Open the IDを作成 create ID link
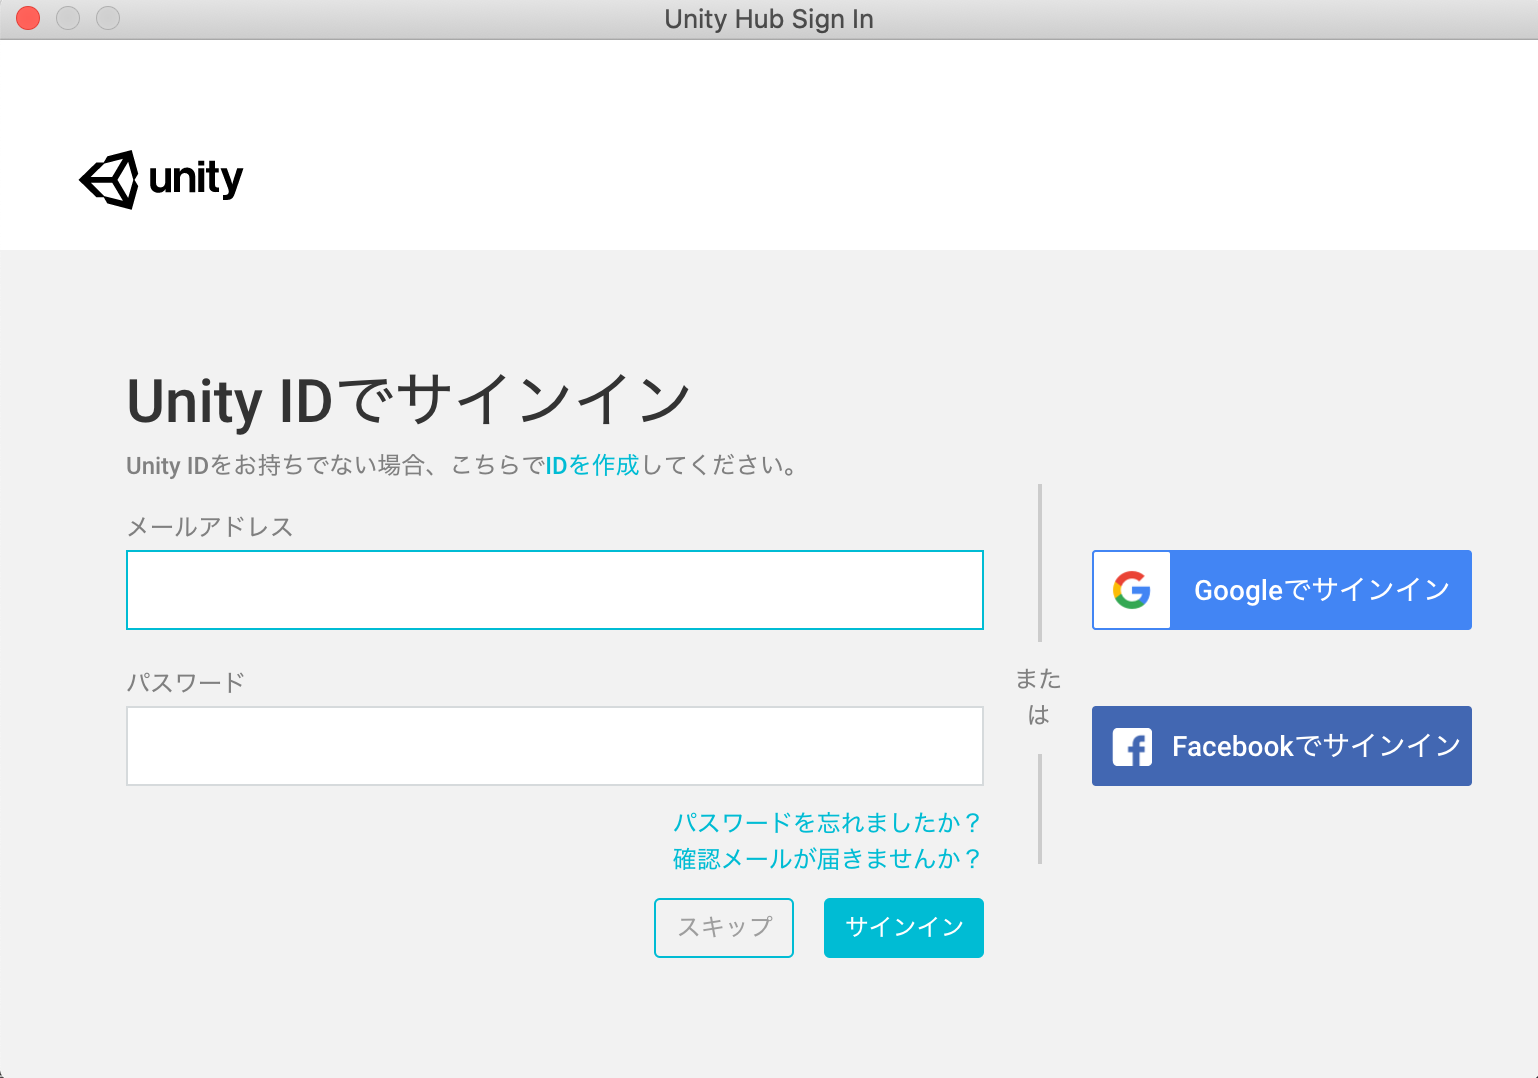This screenshot has width=1538, height=1078. (592, 465)
